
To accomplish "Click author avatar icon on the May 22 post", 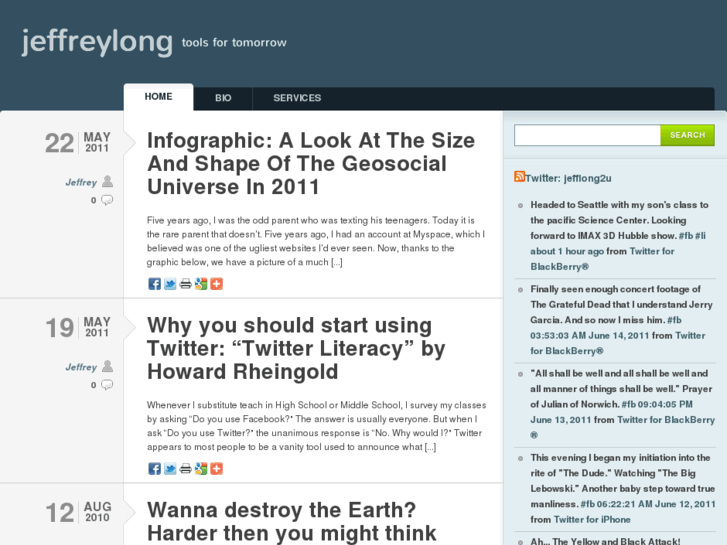I will (108, 181).
